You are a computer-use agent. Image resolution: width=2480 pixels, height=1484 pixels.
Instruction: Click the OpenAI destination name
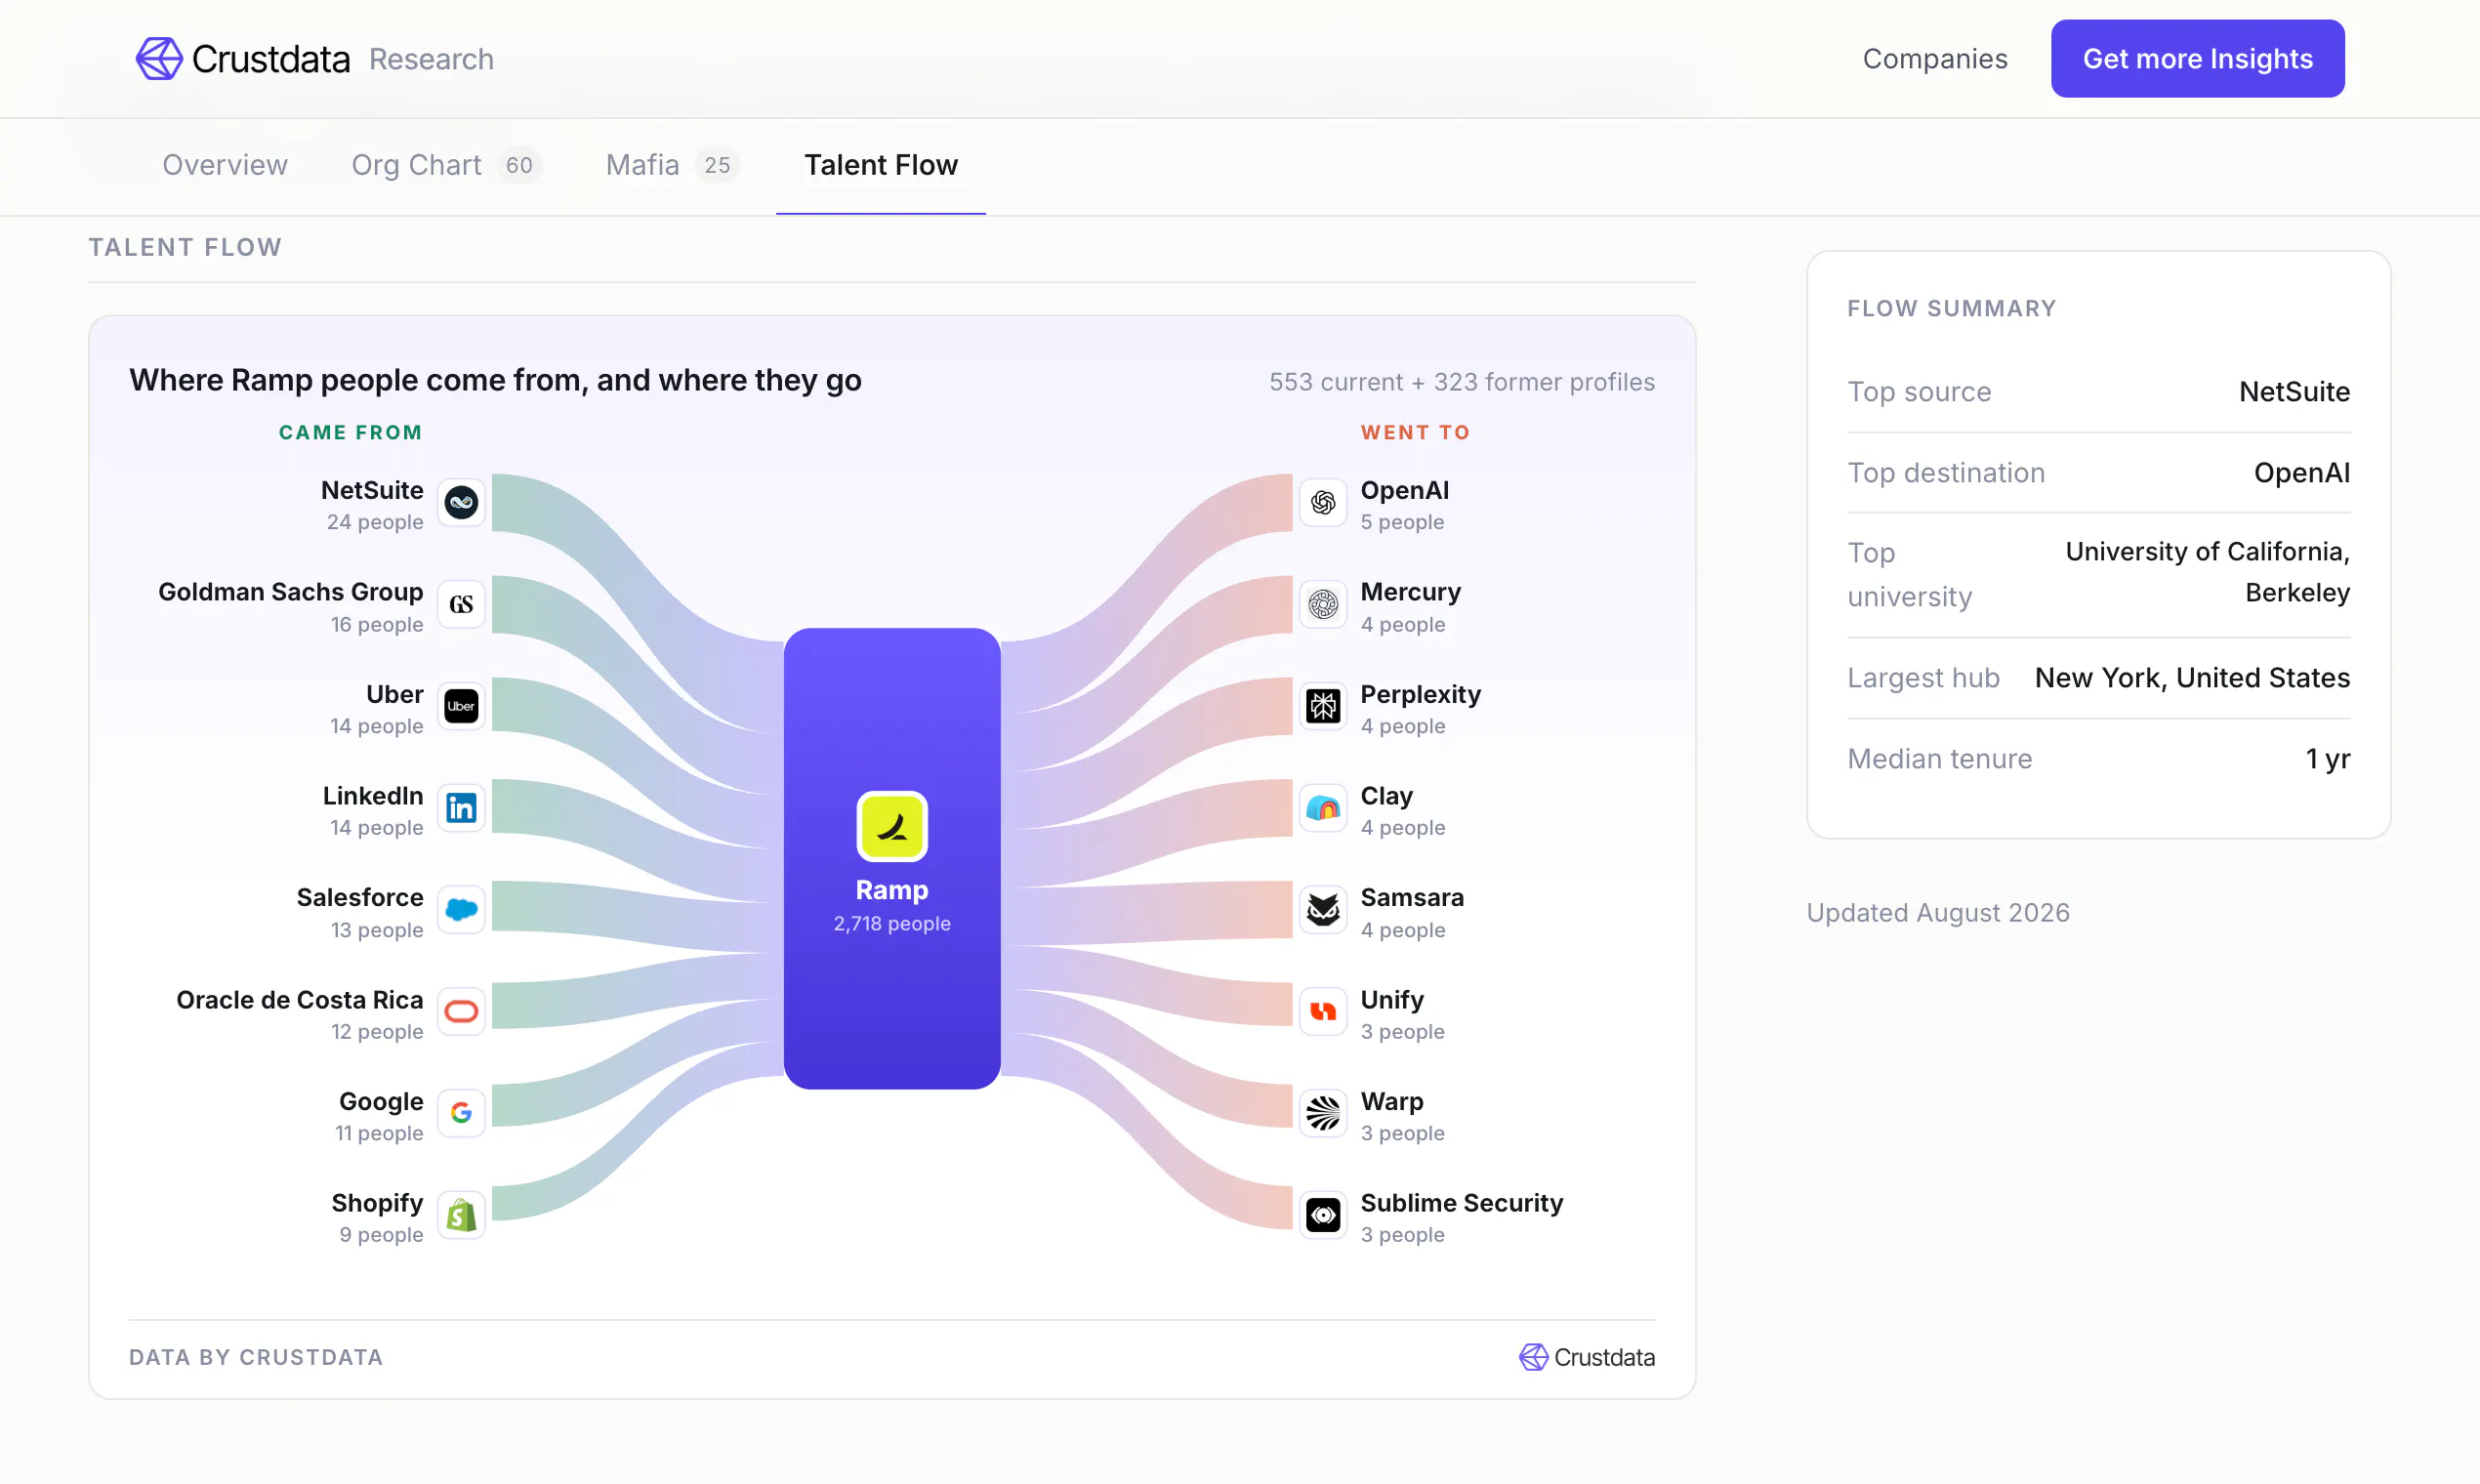click(x=1405, y=490)
